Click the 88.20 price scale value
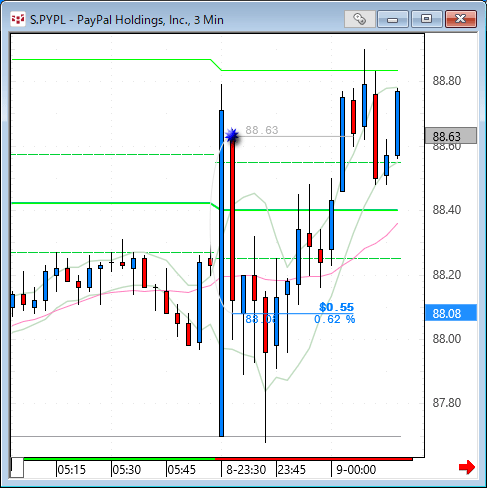Screen dimensions: 487x488 [447, 275]
